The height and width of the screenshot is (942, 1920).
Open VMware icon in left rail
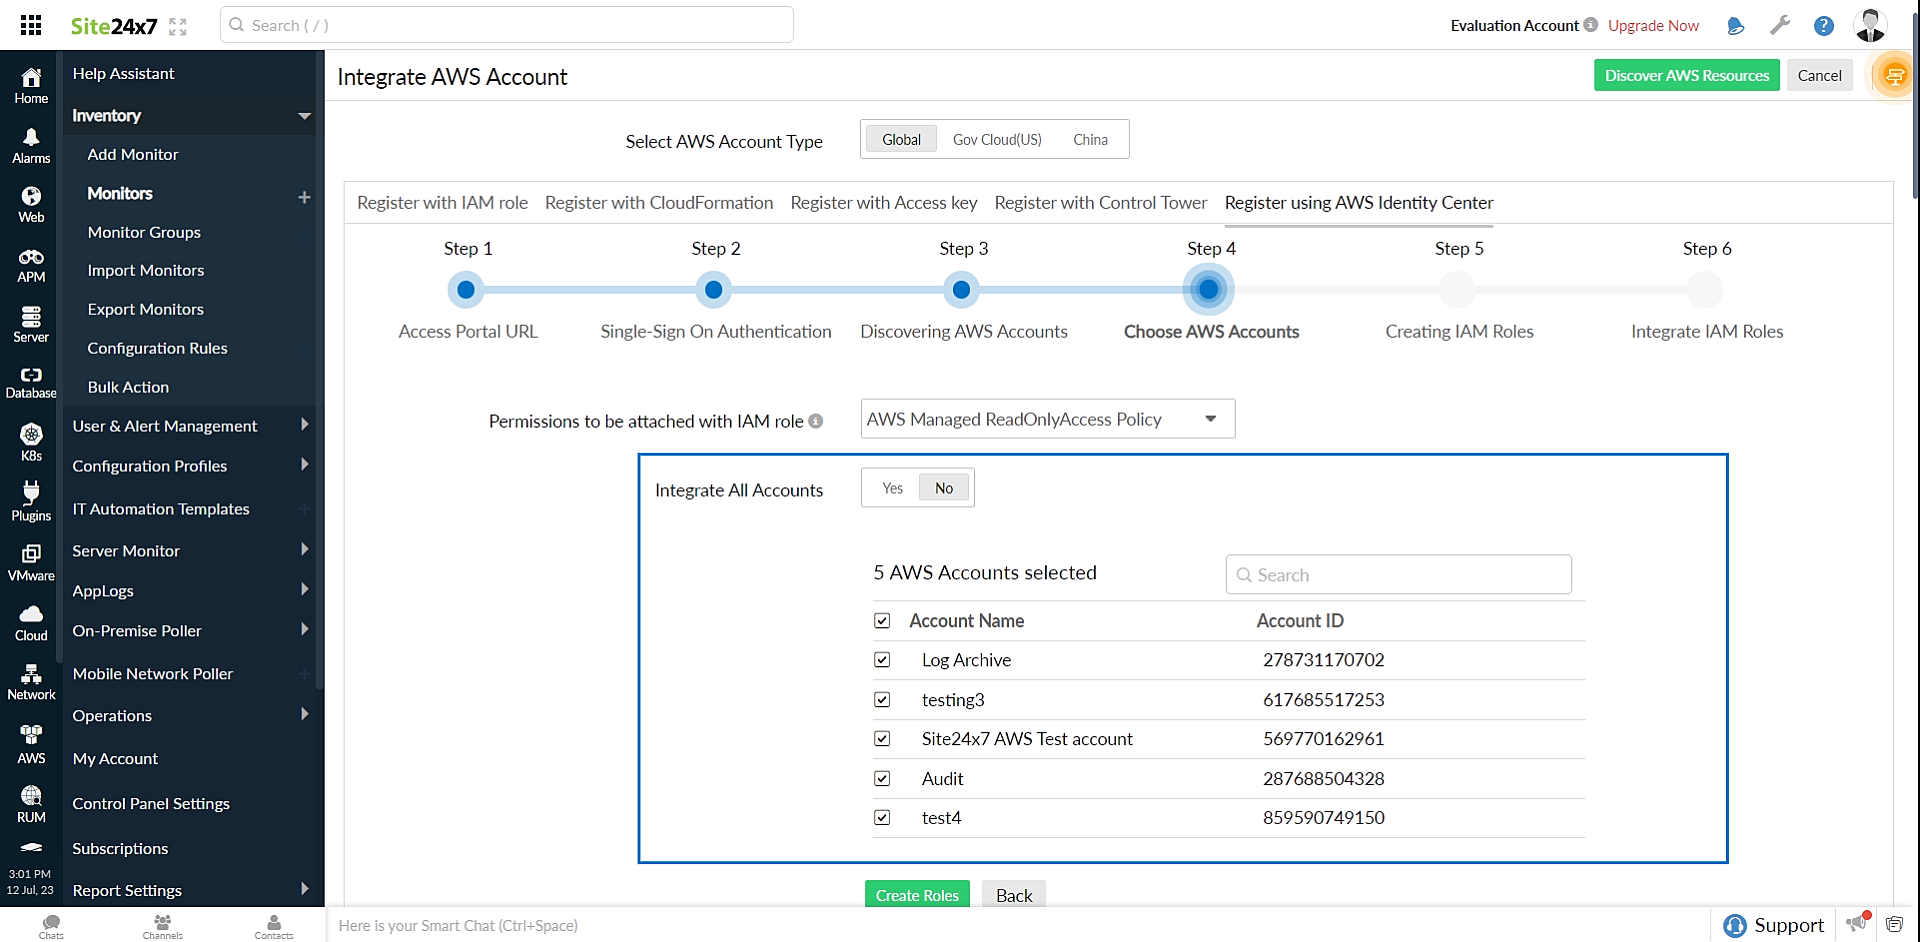point(31,563)
